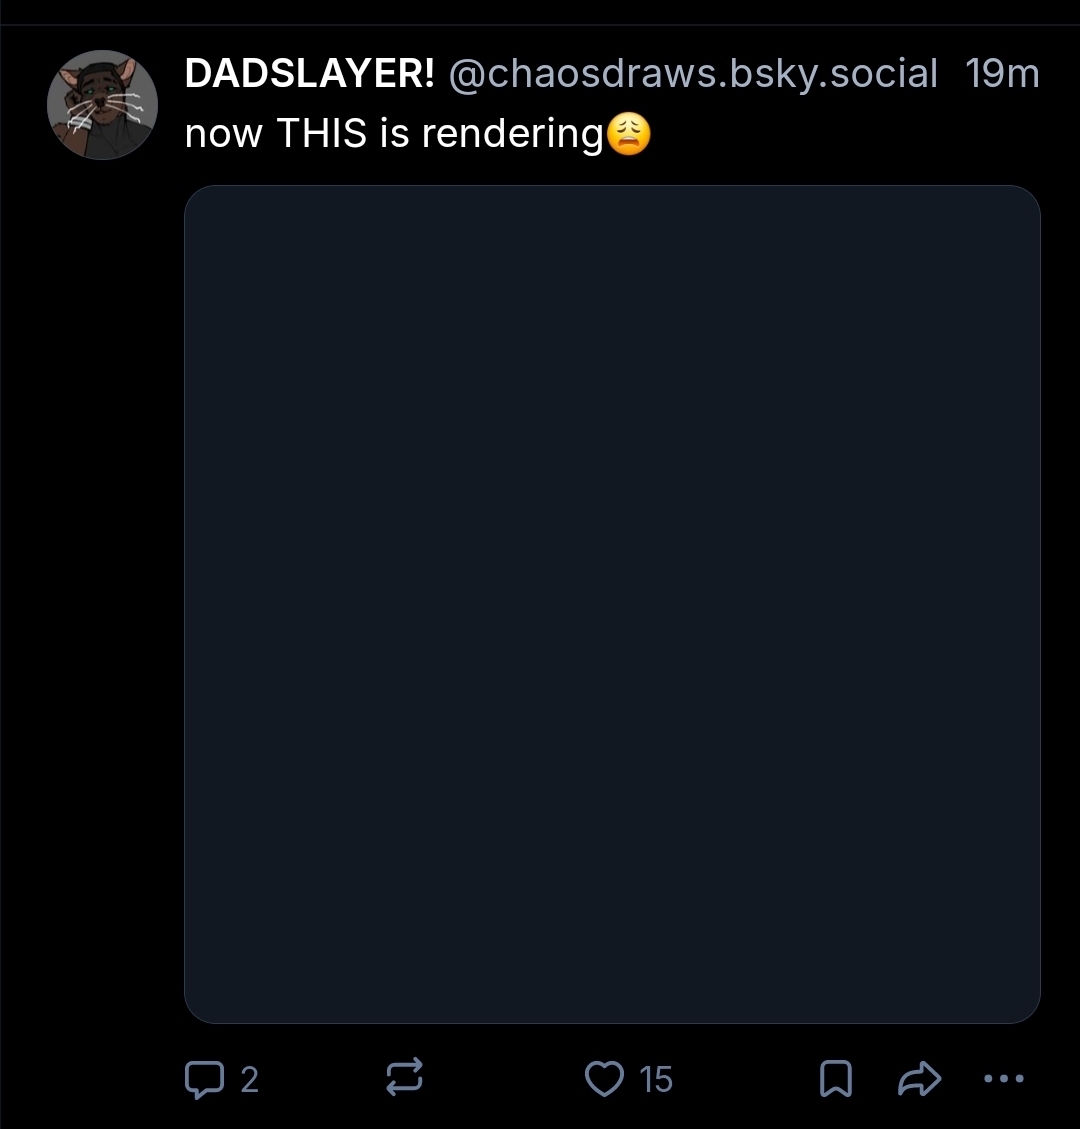The image size is (1080, 1129).
Task: Bookmark the DADSLAYER! post
Action: pos(835,1079)
